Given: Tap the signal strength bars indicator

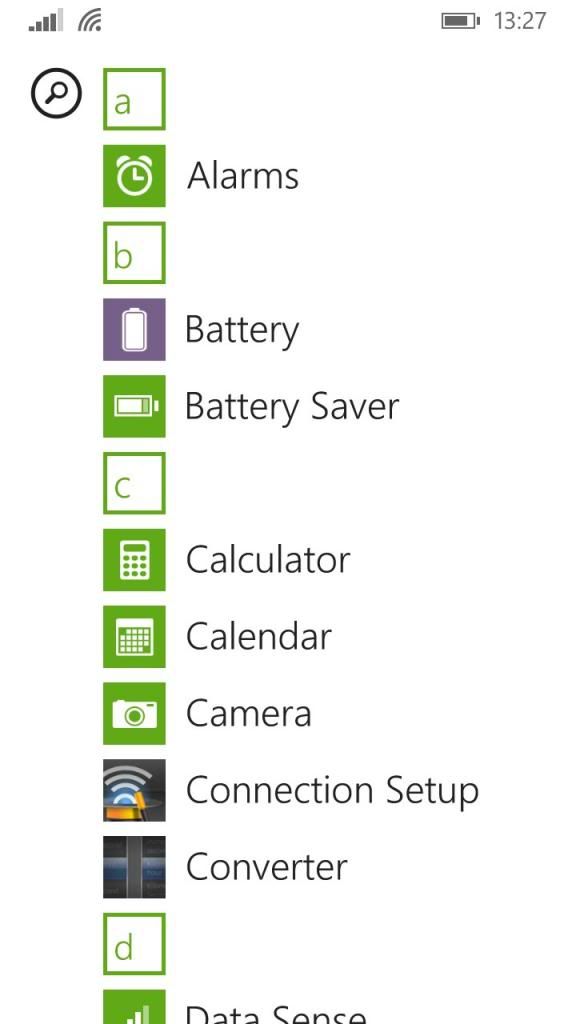Looking at the screenshot, I should (x=46, y=20).
